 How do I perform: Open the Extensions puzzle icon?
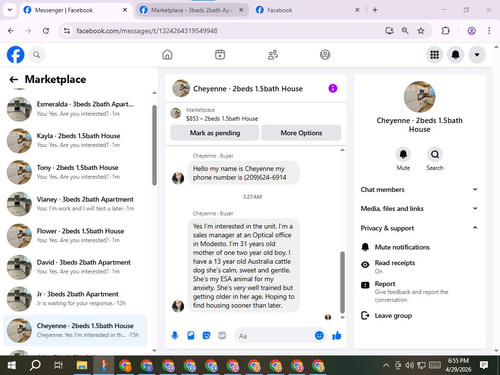point(445,31)
